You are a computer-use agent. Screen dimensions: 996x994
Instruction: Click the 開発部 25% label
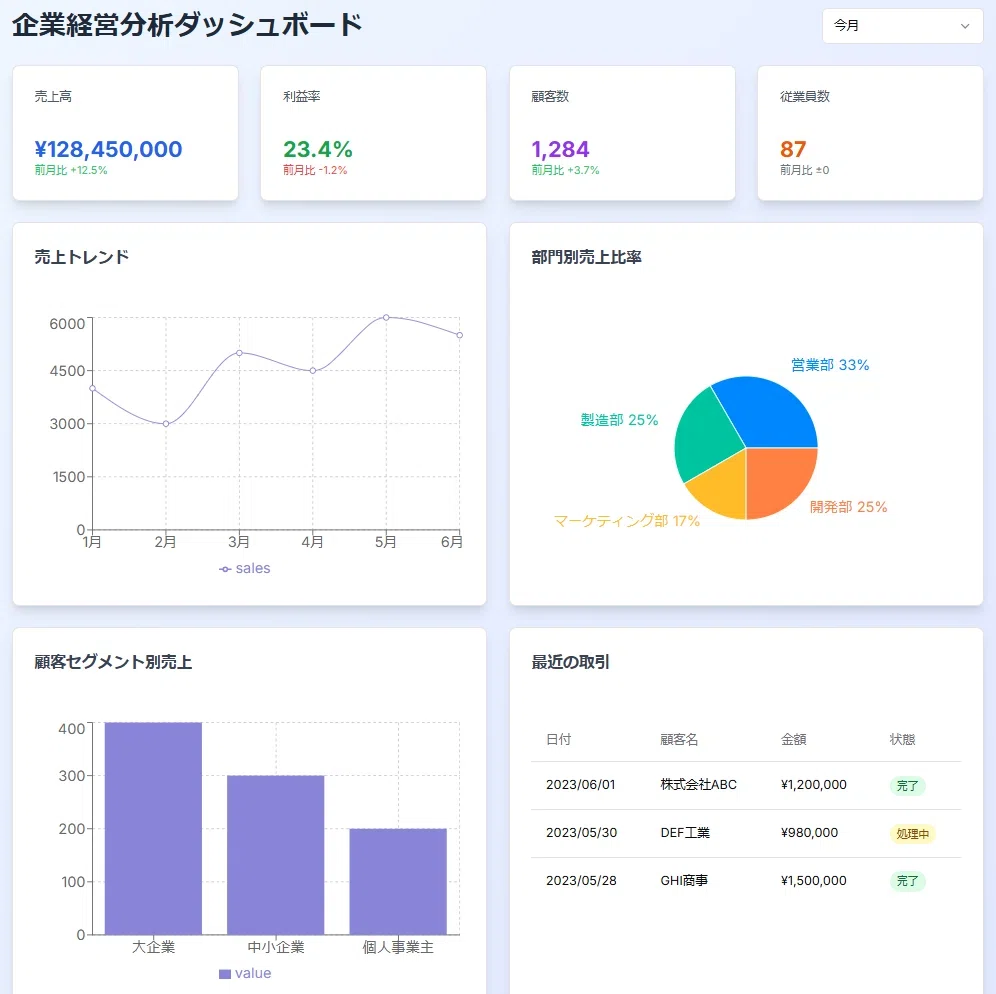click(x=848, y=507)
